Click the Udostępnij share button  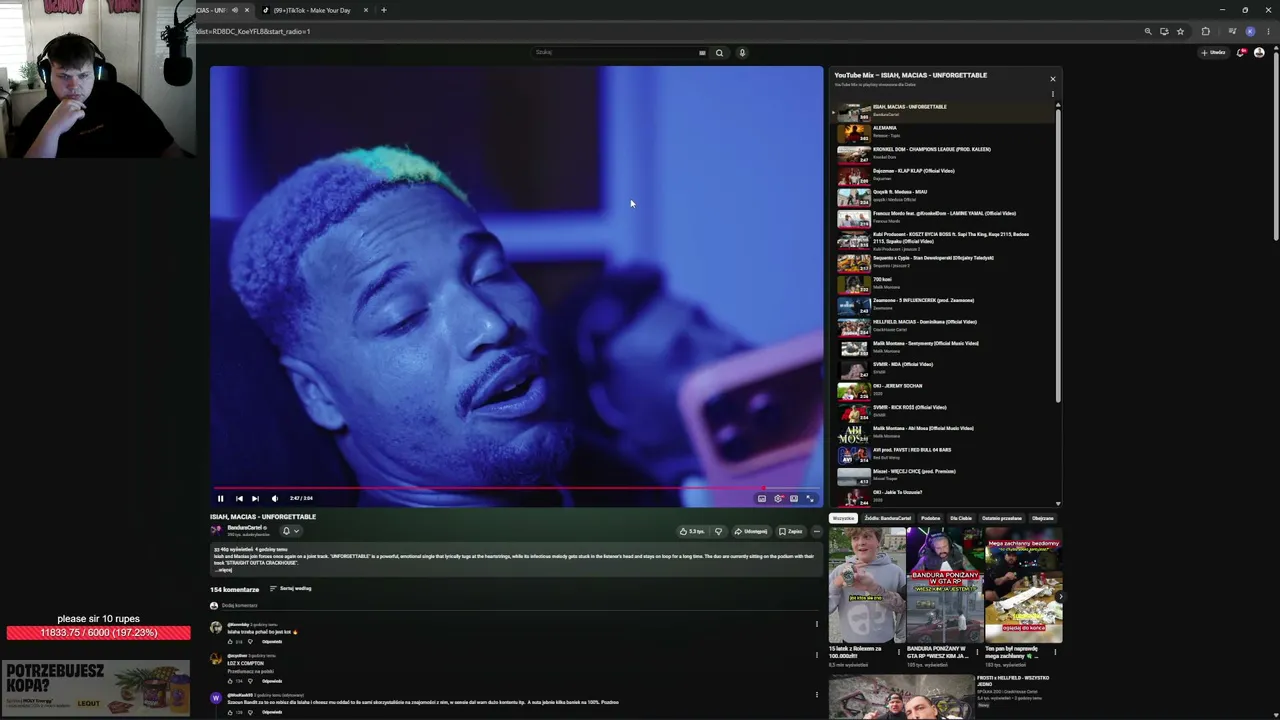click(751, 532)
